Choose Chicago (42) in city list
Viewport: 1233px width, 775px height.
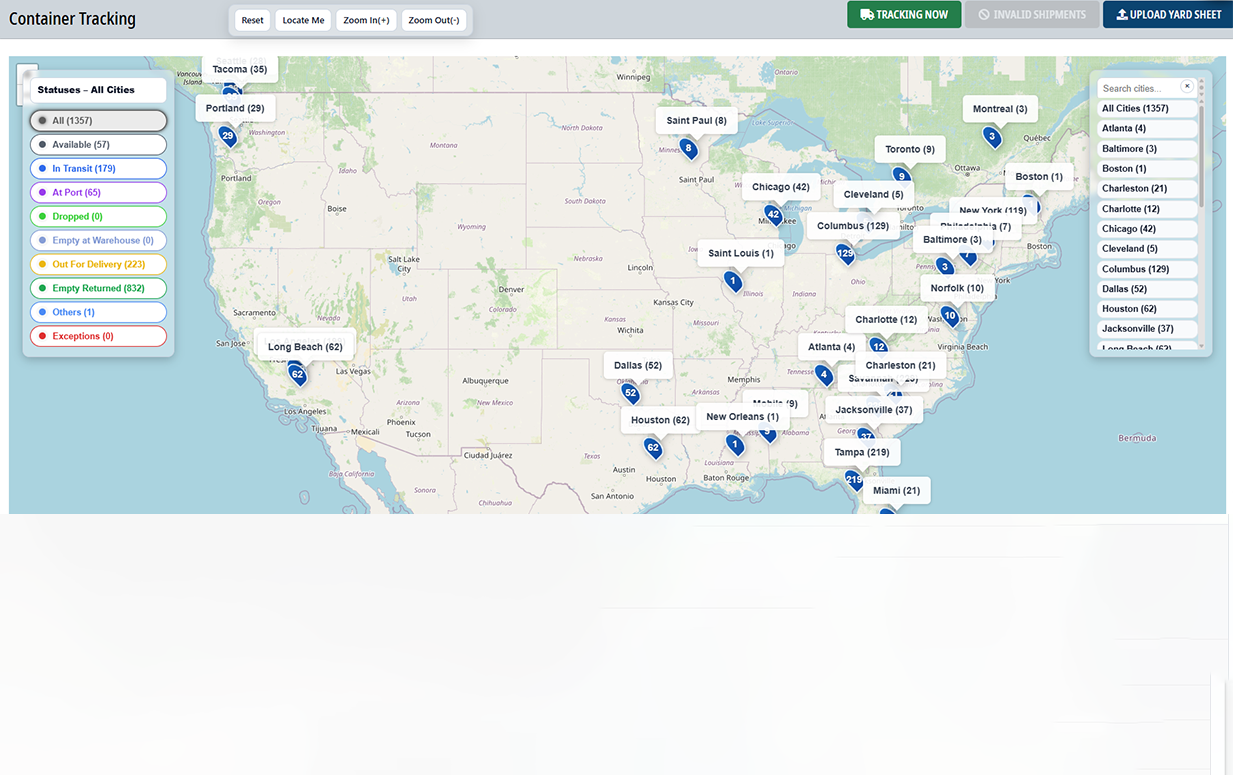1146,229
